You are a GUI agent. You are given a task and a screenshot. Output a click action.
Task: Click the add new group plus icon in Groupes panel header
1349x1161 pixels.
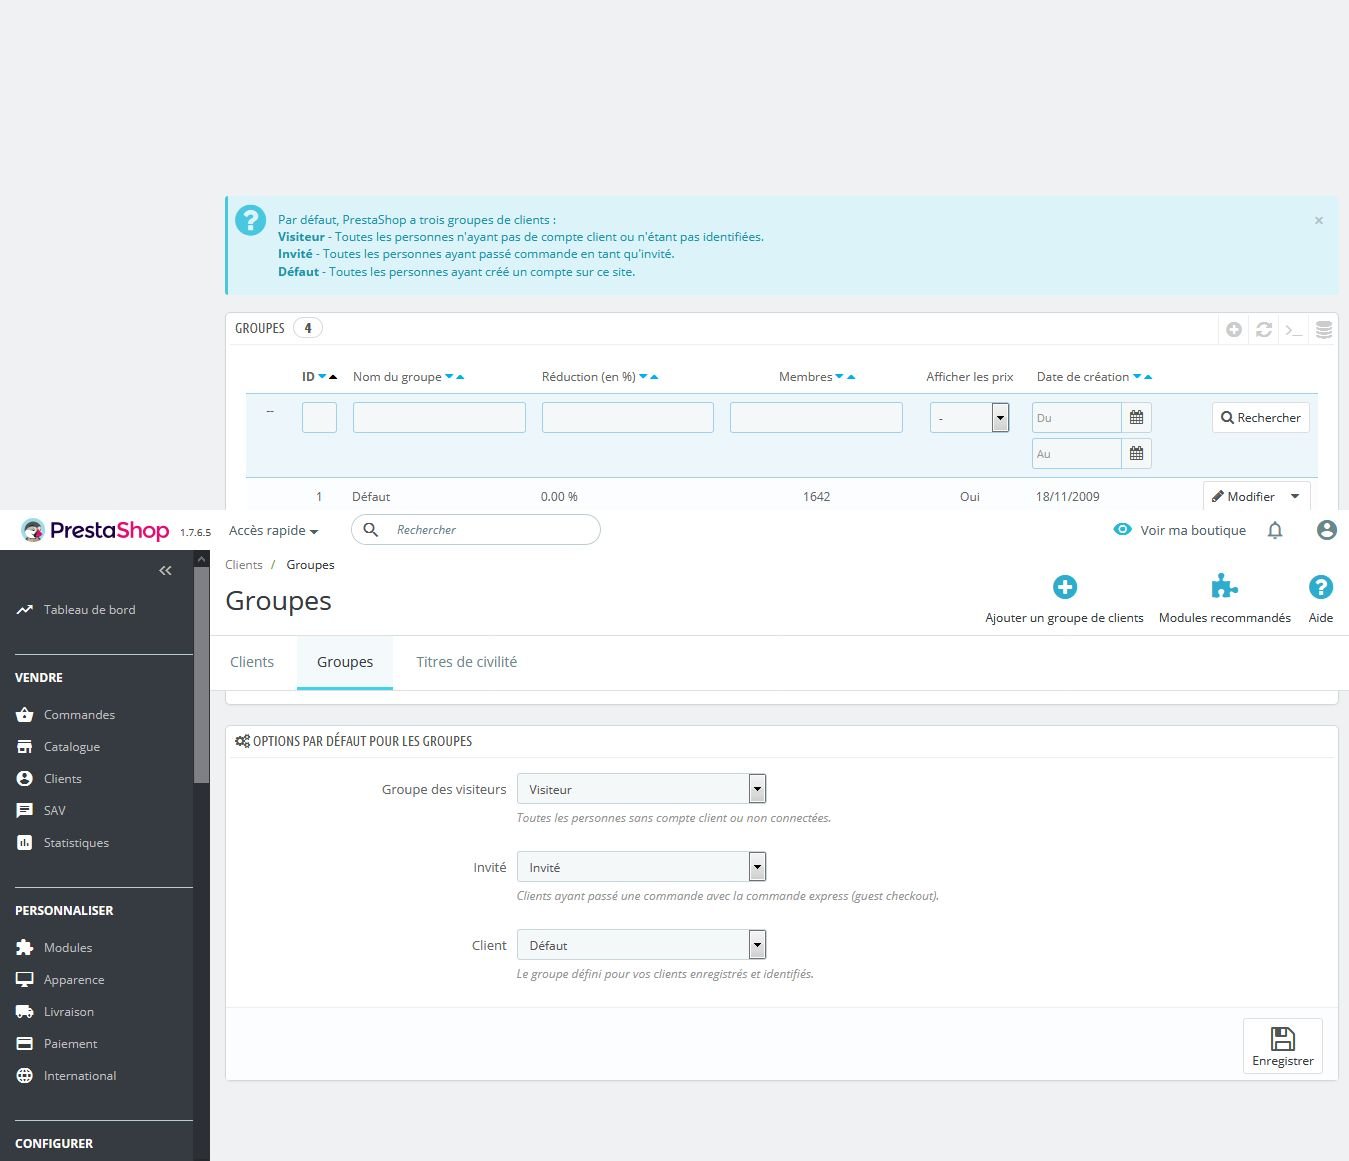(x=1234, y=329)
